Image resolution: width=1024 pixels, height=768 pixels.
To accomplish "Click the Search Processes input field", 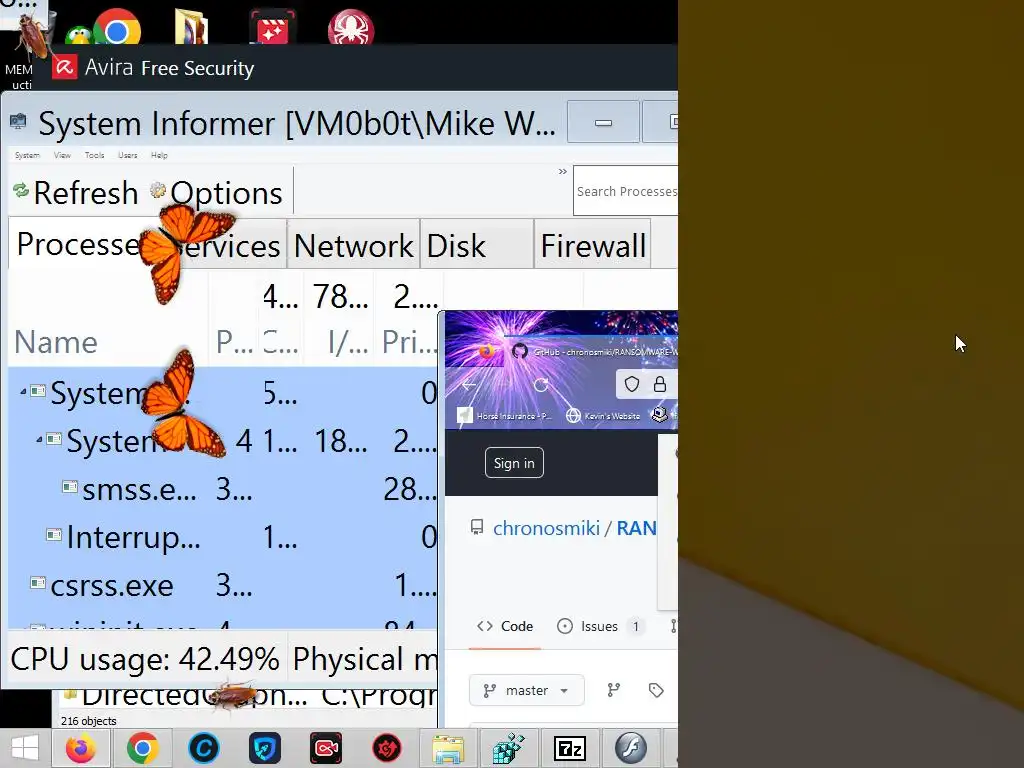I will click(626, 191).
